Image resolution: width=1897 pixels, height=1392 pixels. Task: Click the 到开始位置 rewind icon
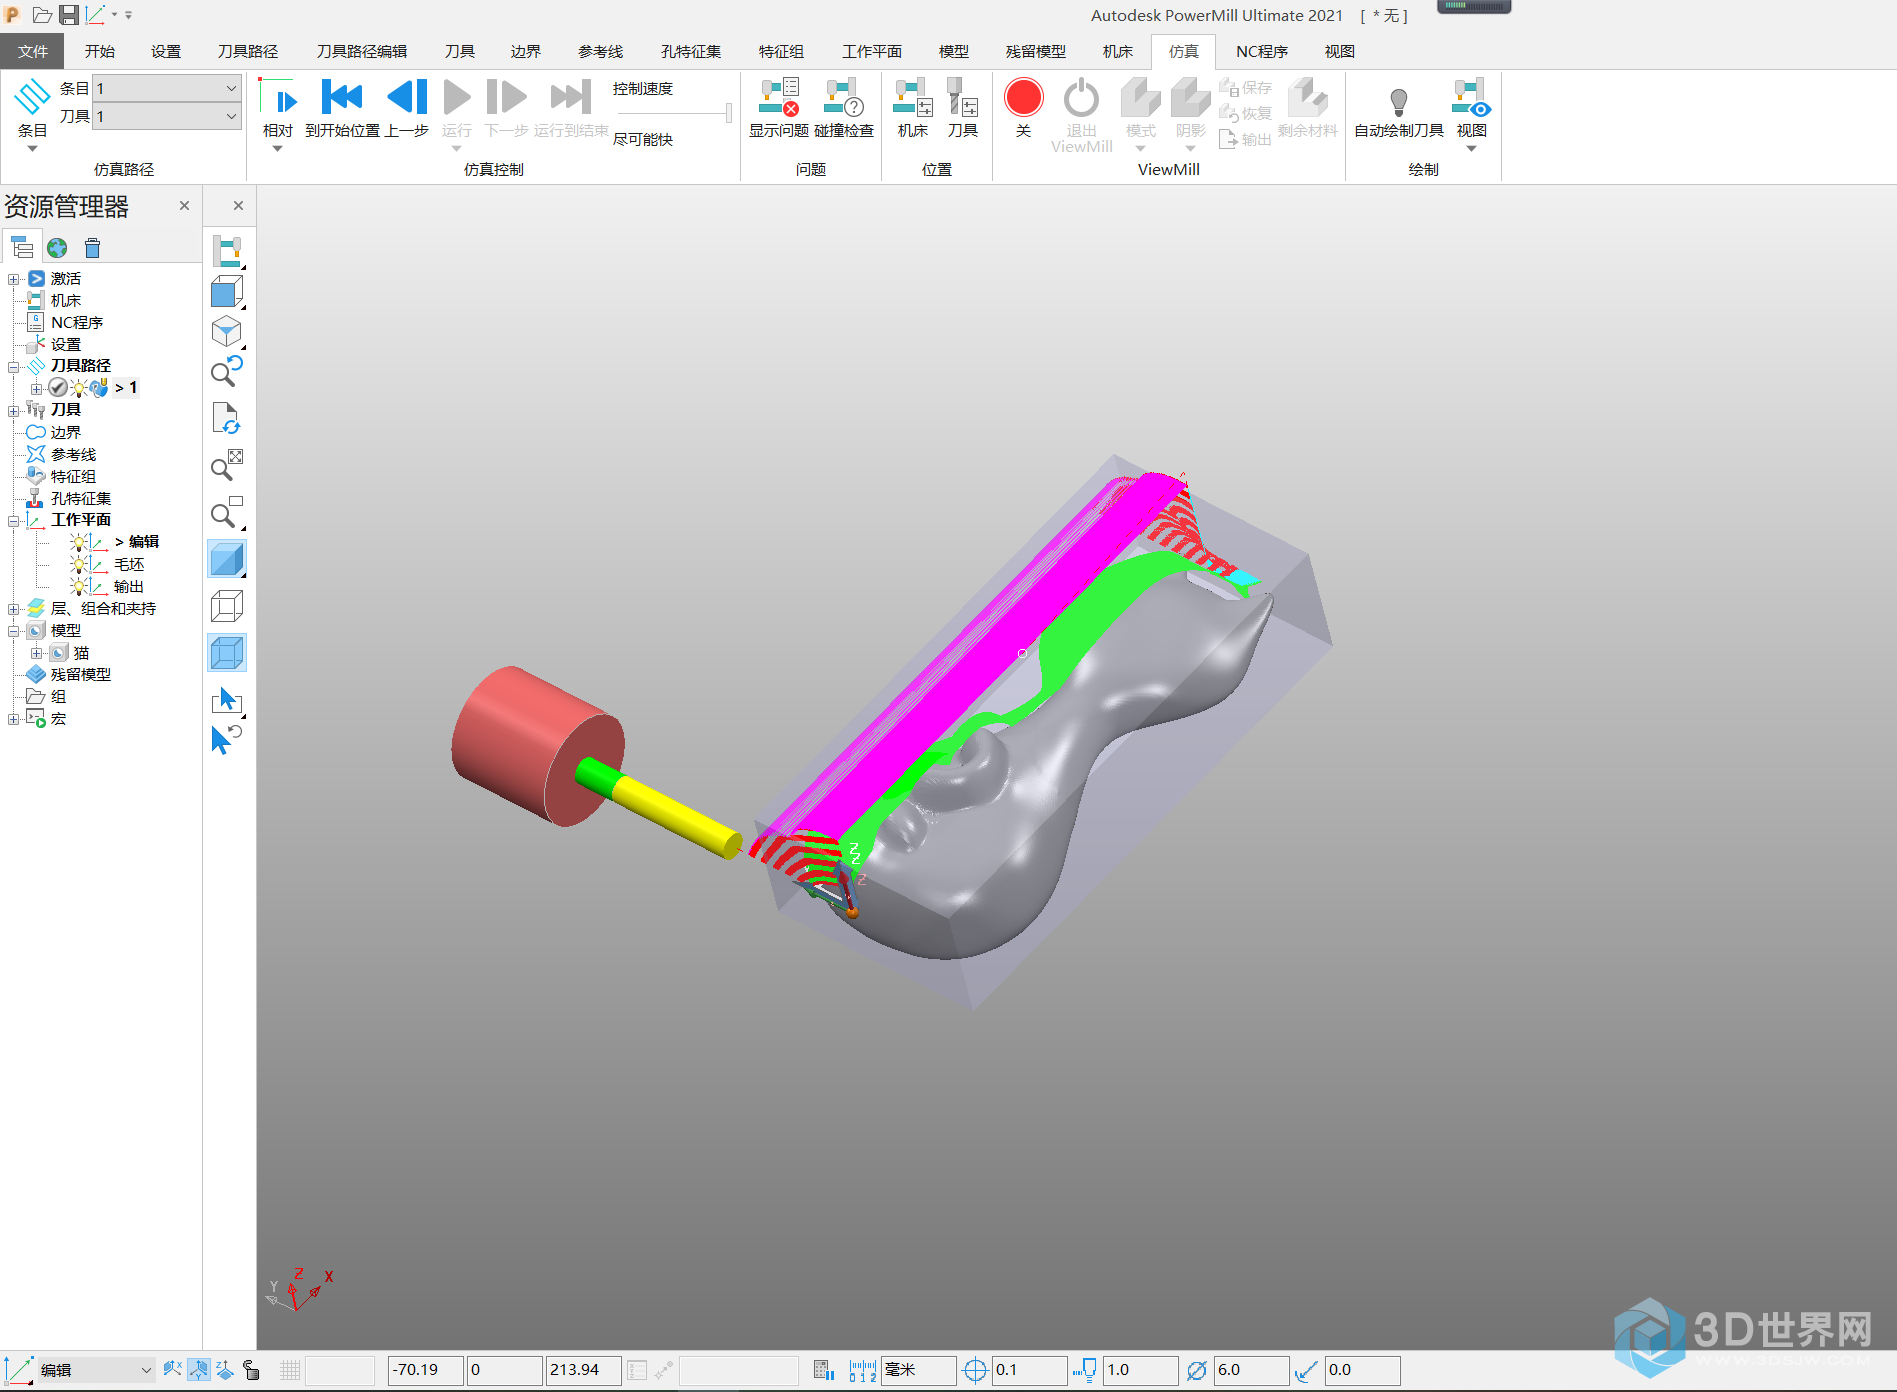tap(342, 98)
